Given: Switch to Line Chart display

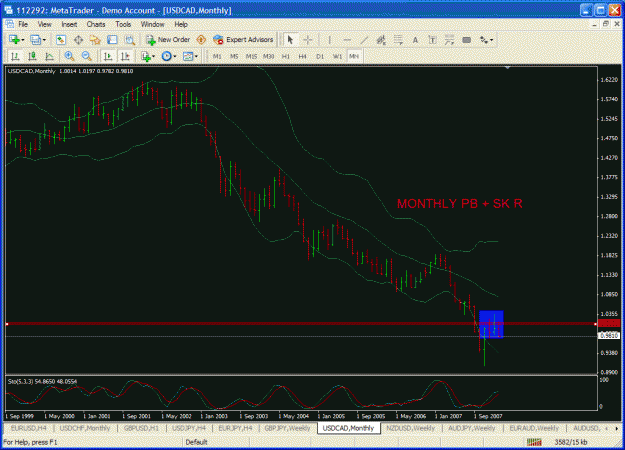Looking at the screenshot, I should tap(49, 56).
